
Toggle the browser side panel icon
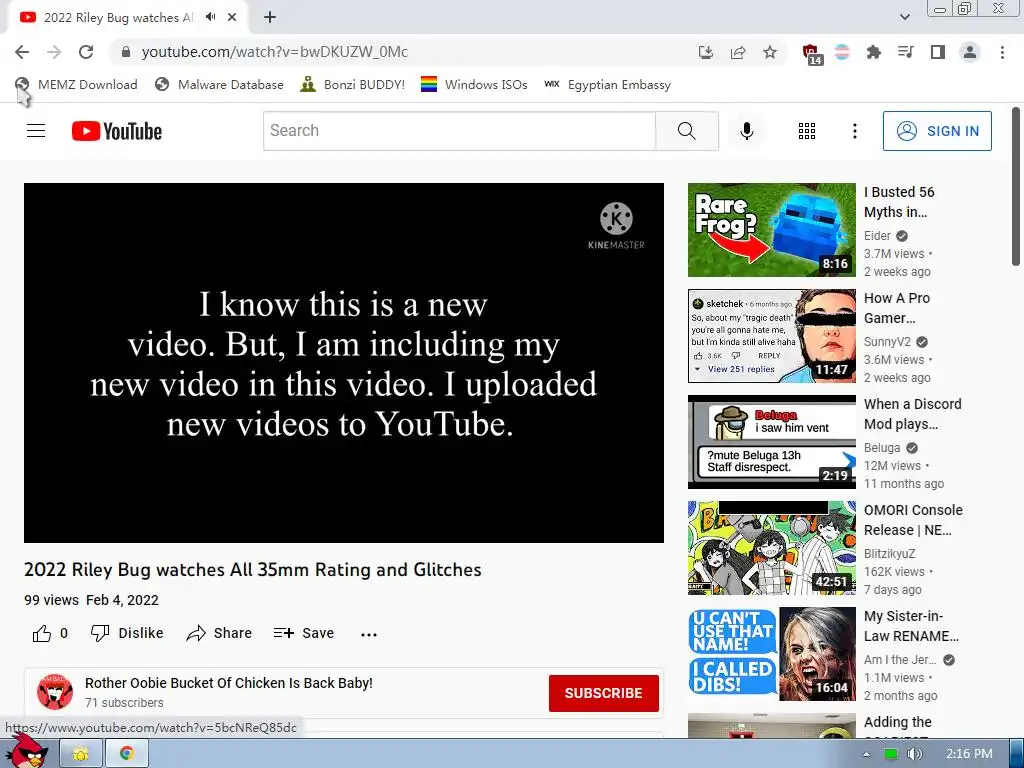[938, 52]
